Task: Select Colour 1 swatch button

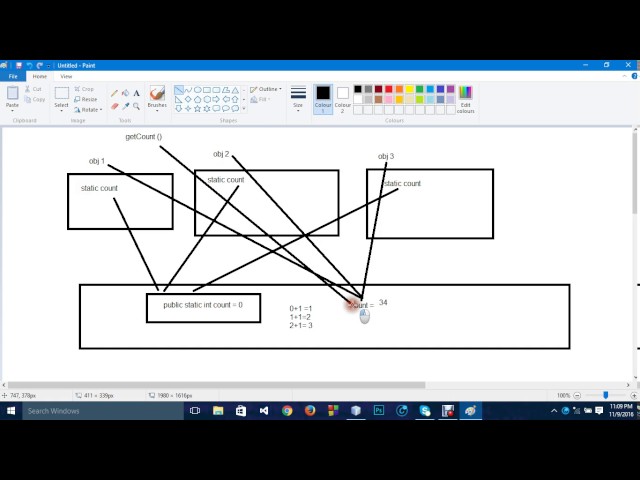Action: pos(323,99)
